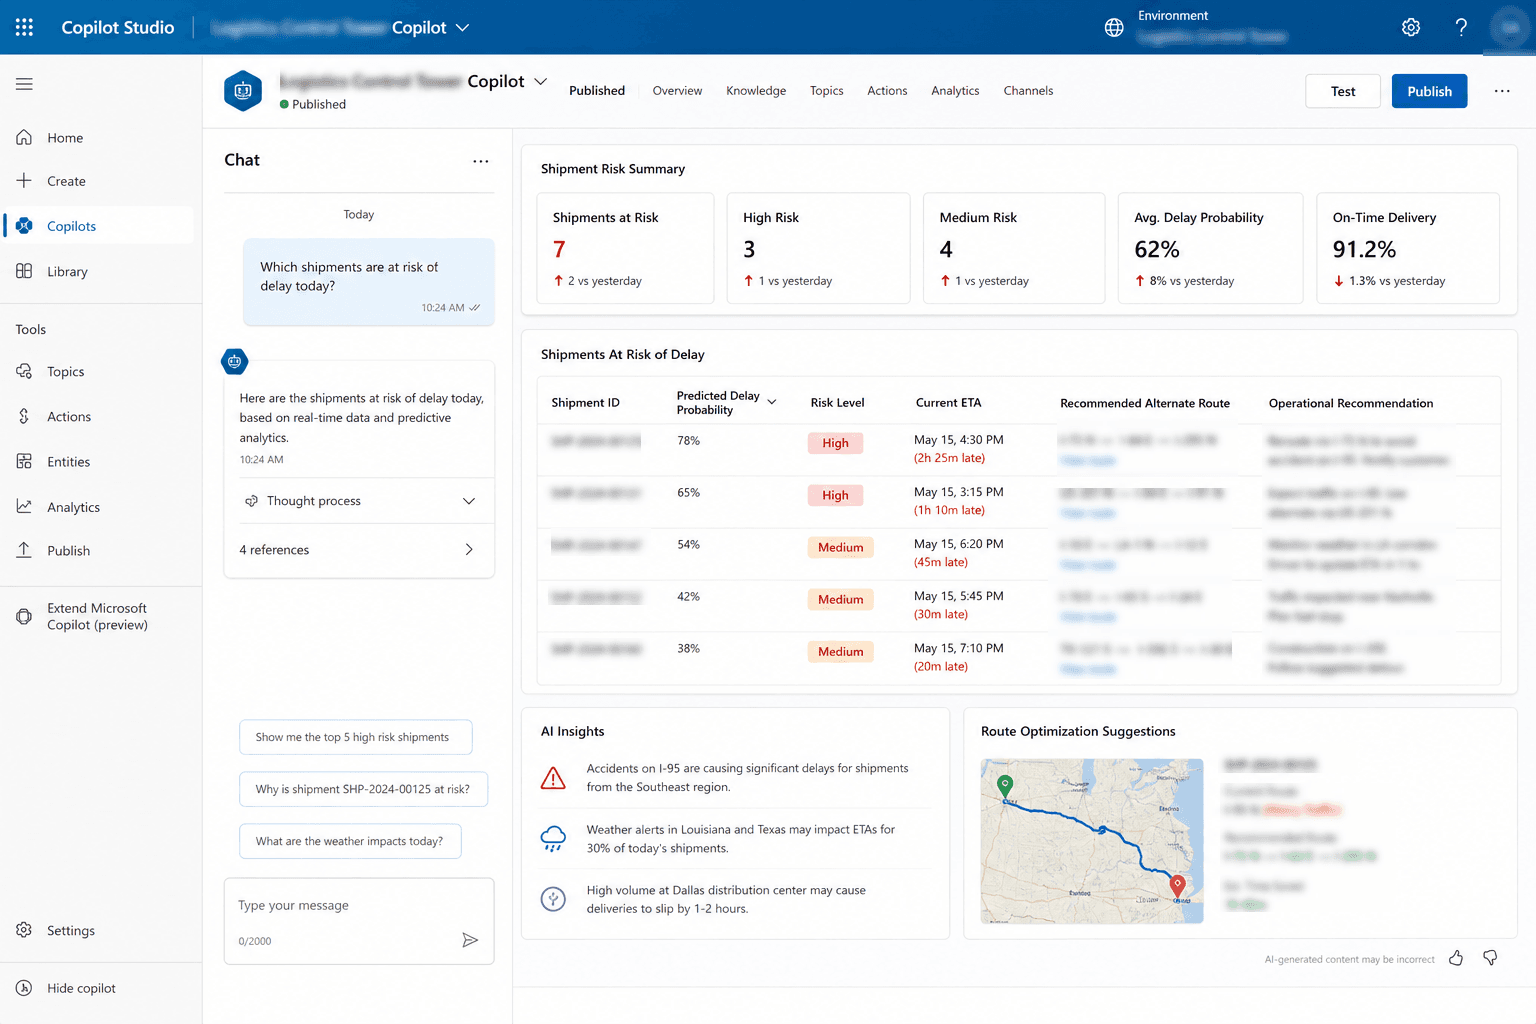The height and width of the screenshot is (1024, 1536).
Task: Click the '42%' delay probability cell
Action: coord(688,596)
